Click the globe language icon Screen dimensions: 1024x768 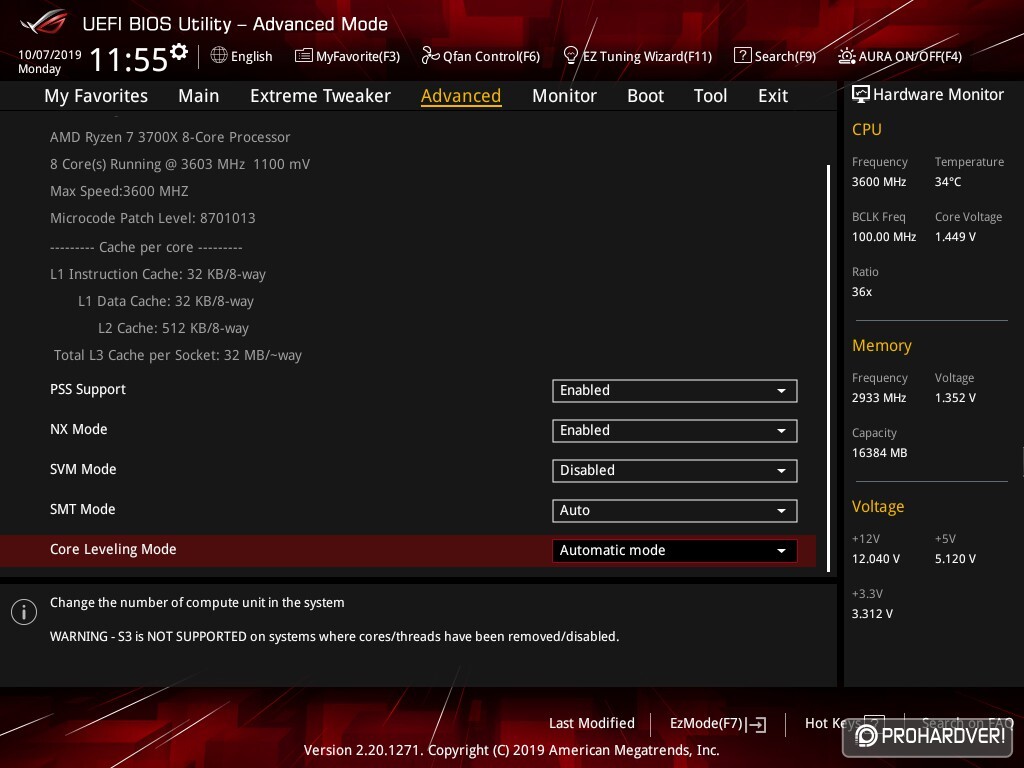tap(219, 56)
